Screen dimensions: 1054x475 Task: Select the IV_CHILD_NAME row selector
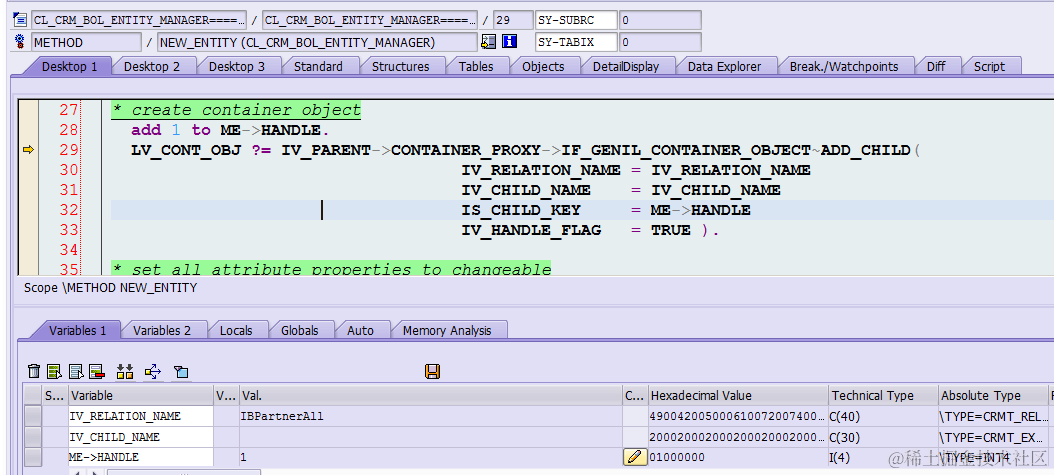[32, 437]
